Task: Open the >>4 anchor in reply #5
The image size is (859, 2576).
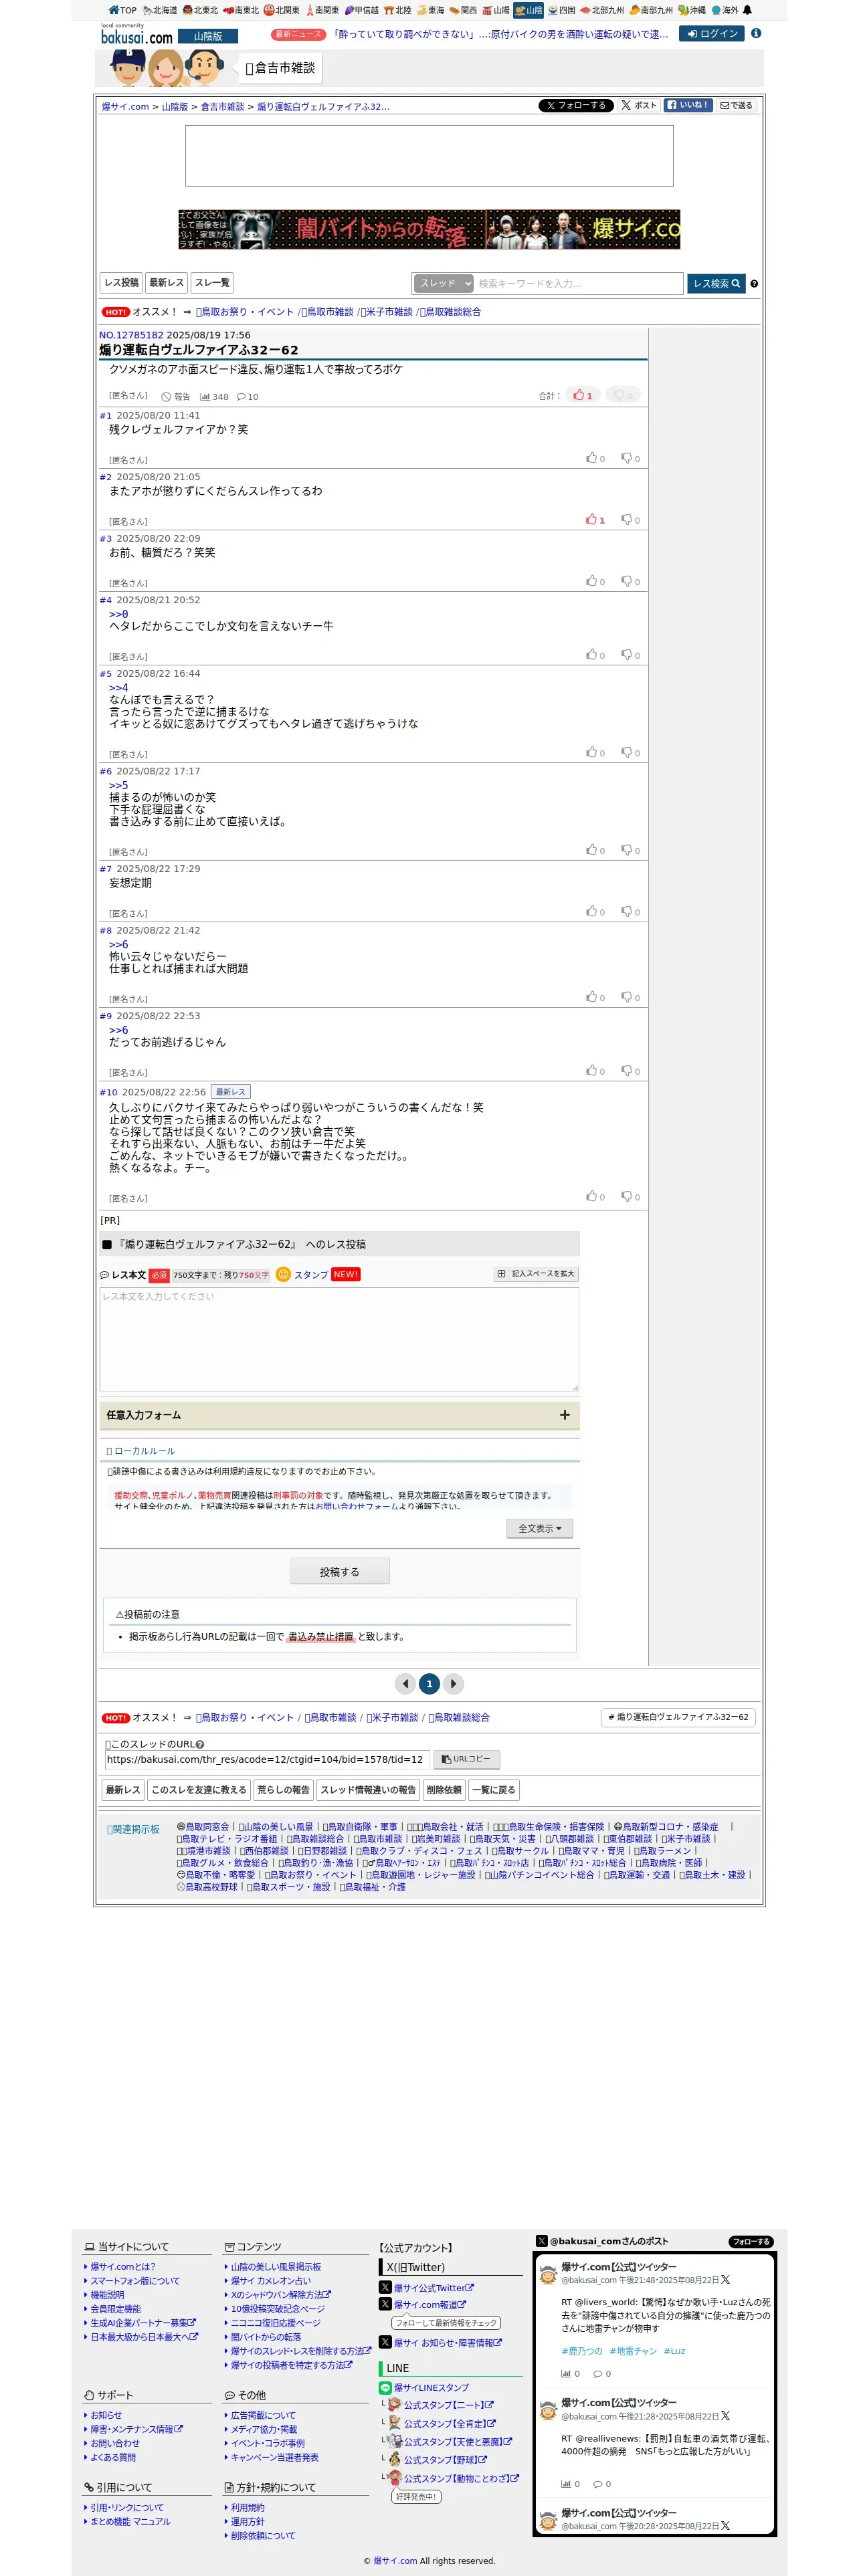Action: 118,688
